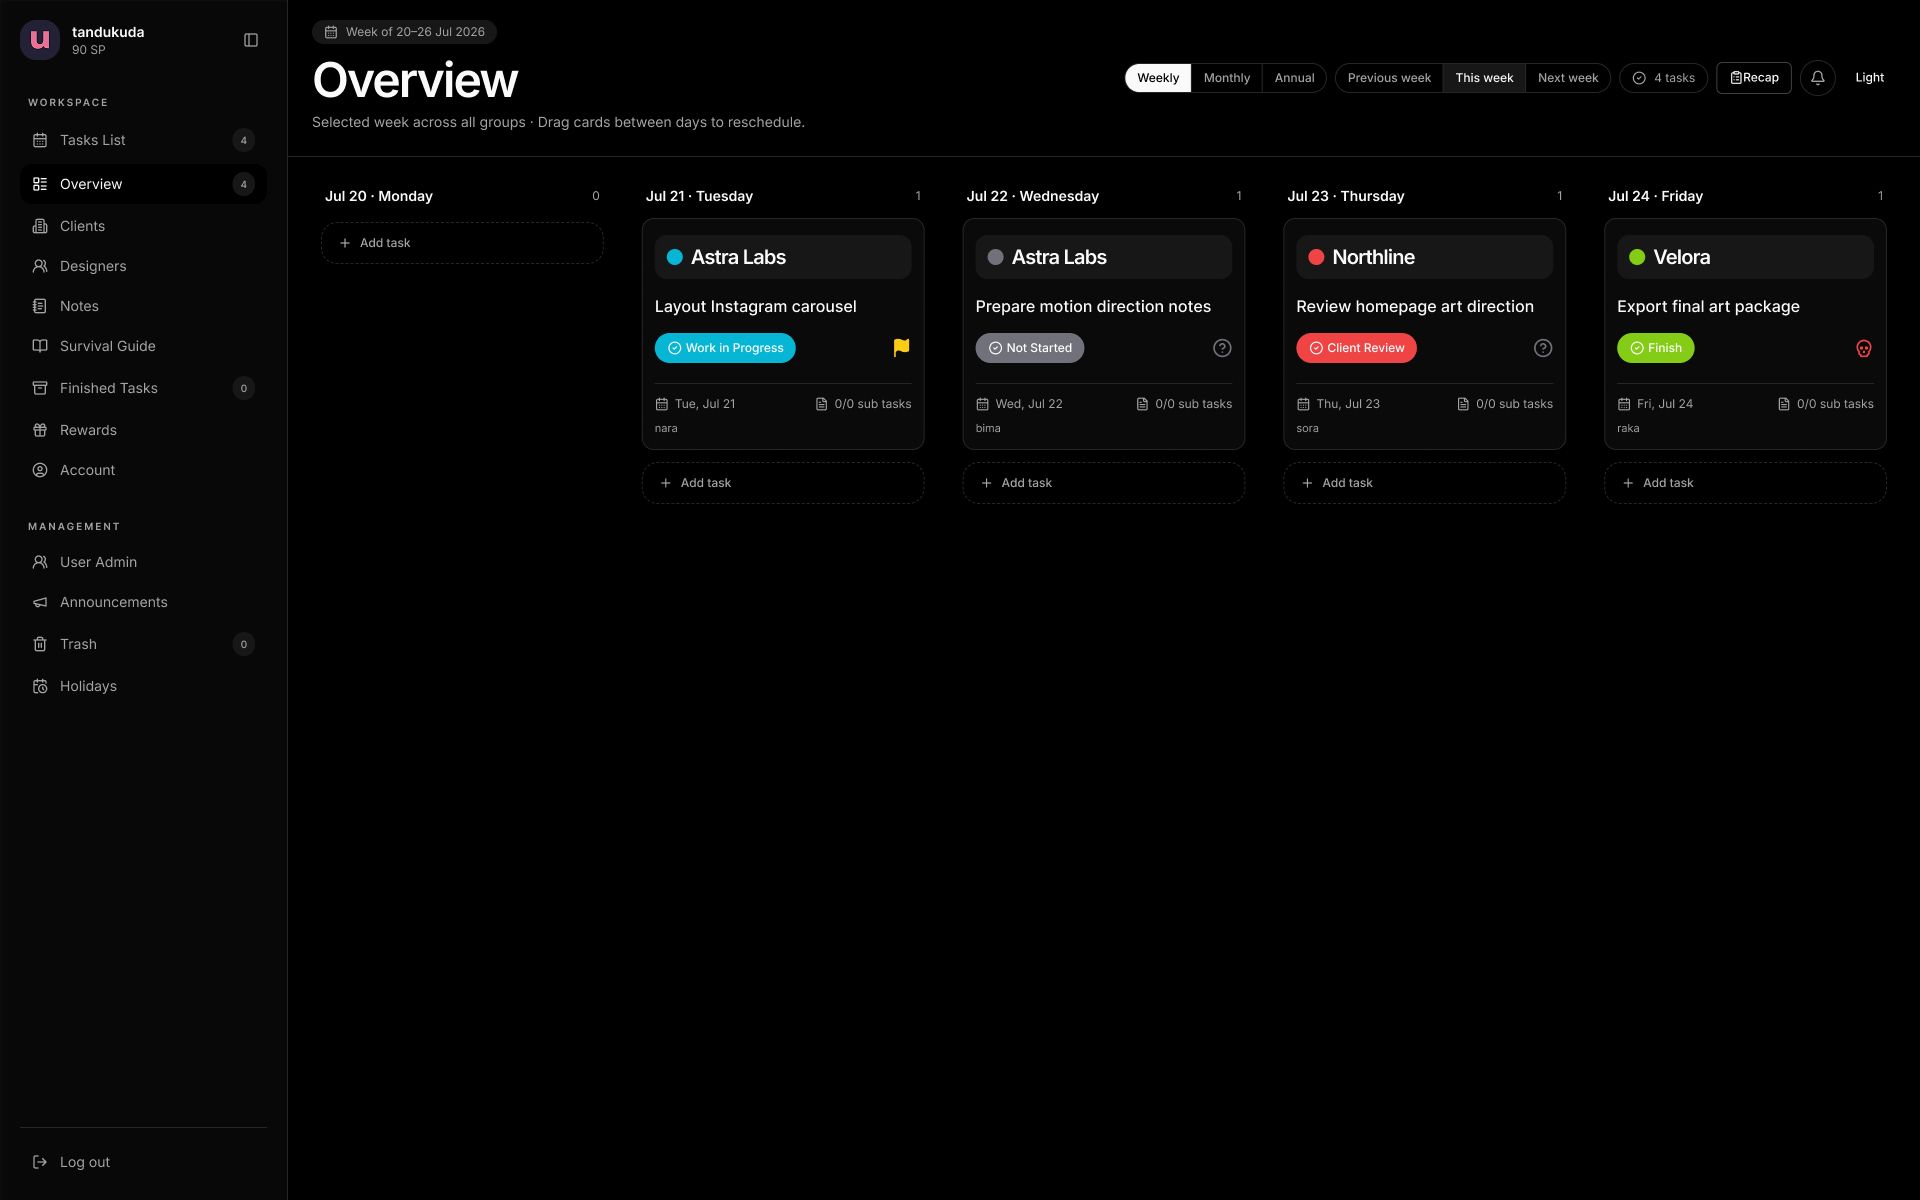
Task: Open the Not Started status pill
Action: click(1029, 348)
